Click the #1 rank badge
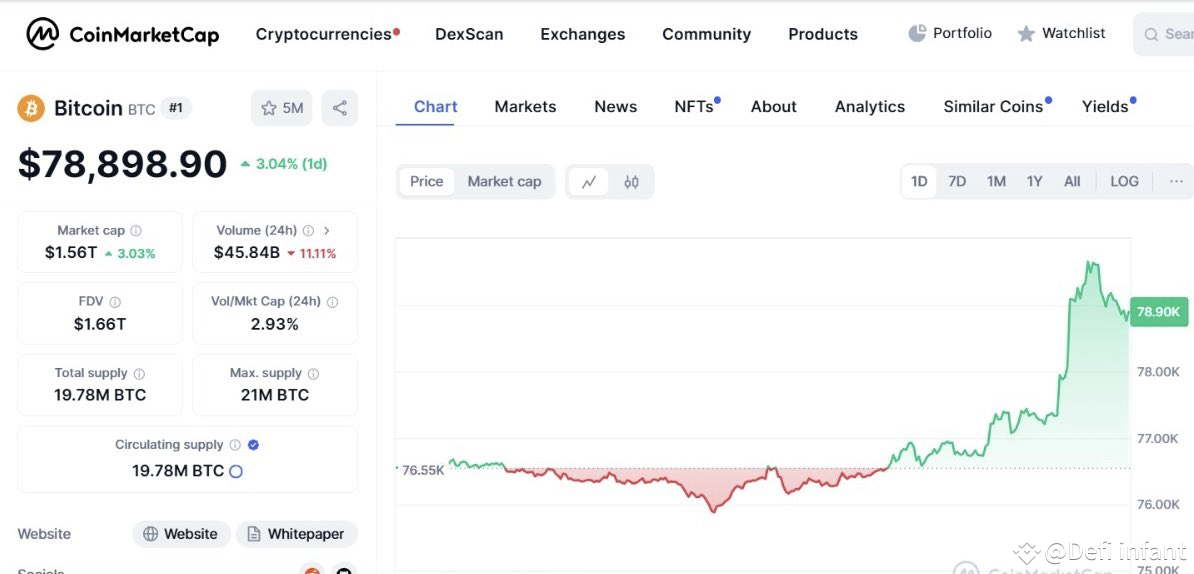Viewport: 1194px width, 574px height. coord(176,108)
